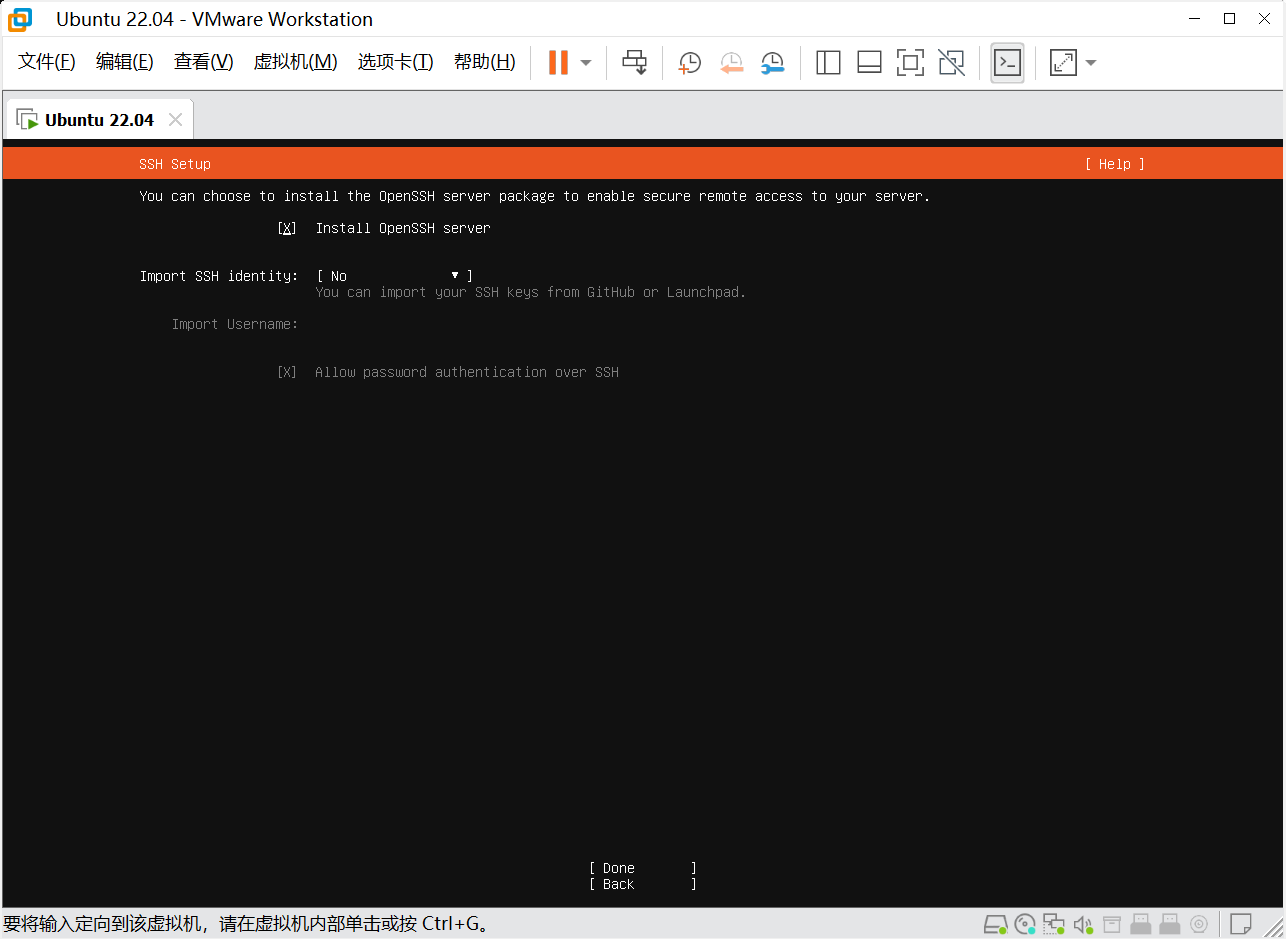Click the webcam device status icon
This screenshot has width=1286, height=939.
[x=1199, y=923]
